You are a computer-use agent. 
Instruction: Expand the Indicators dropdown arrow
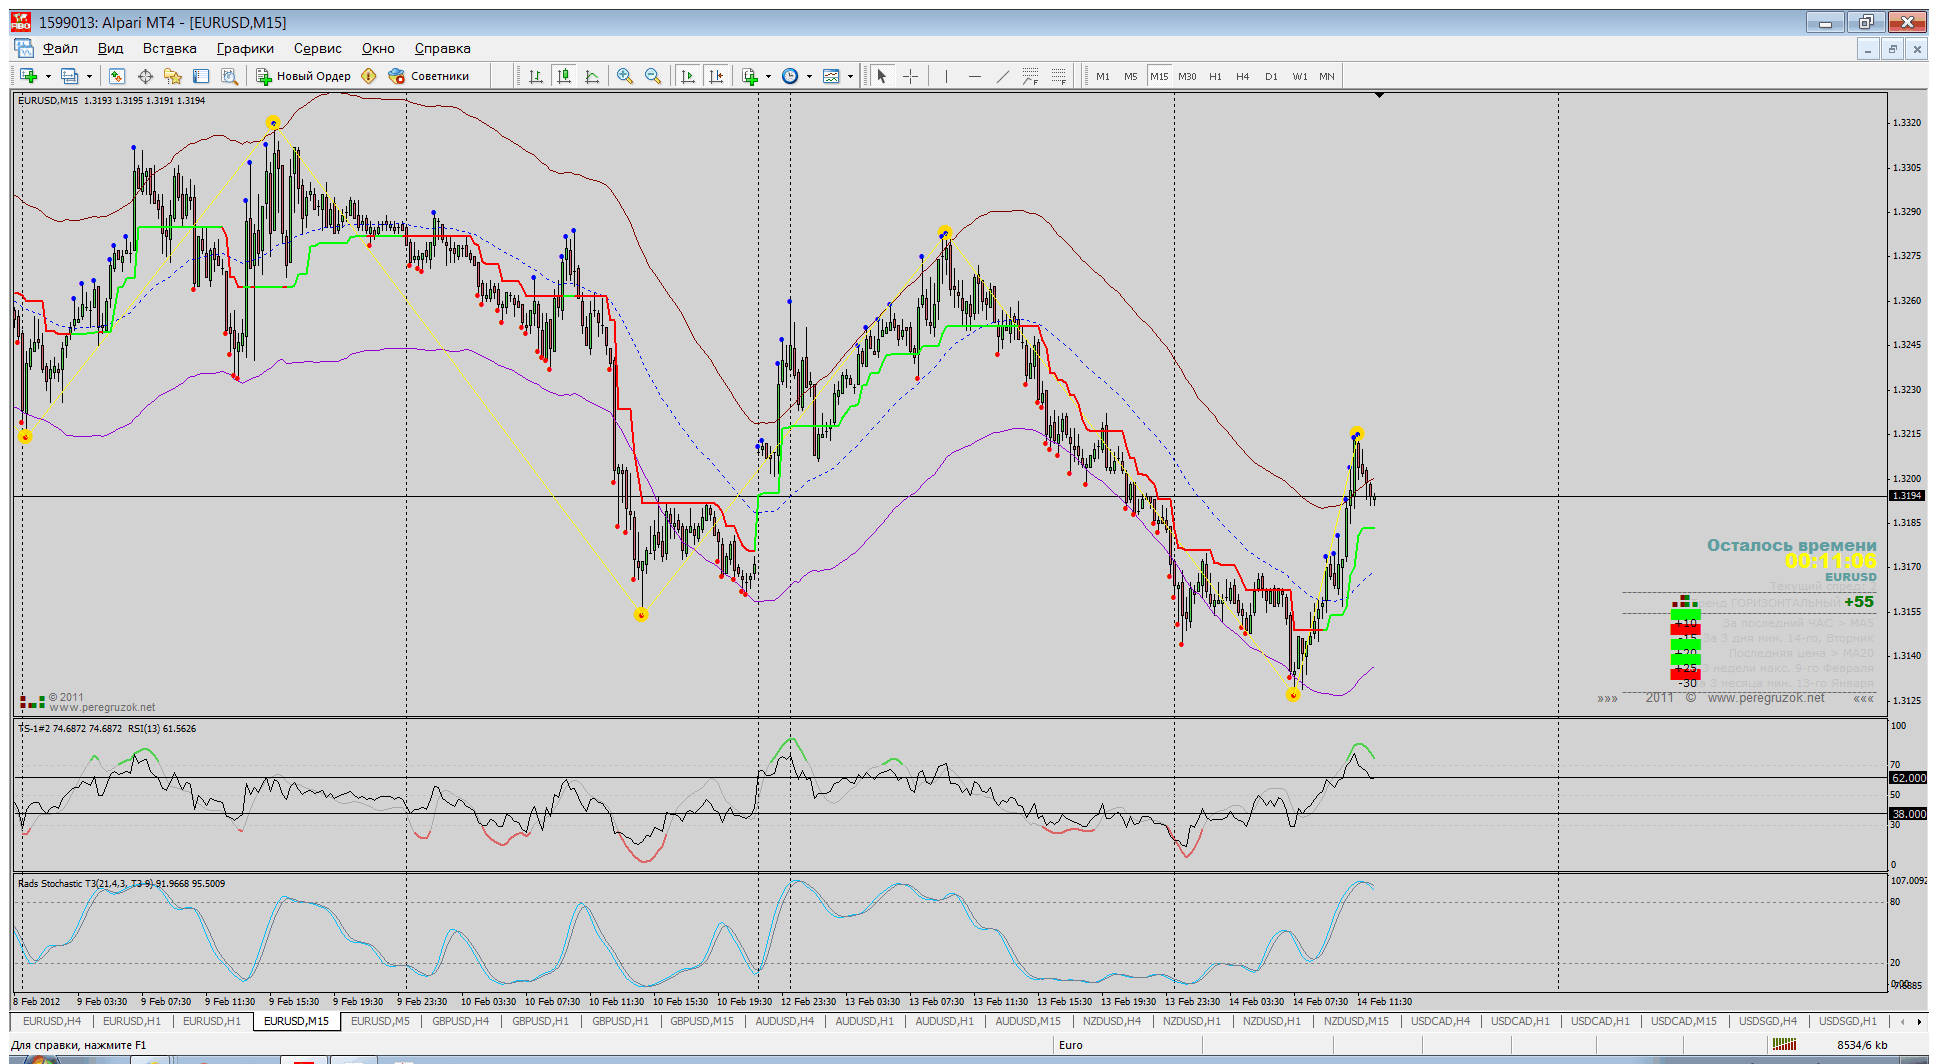768,76
